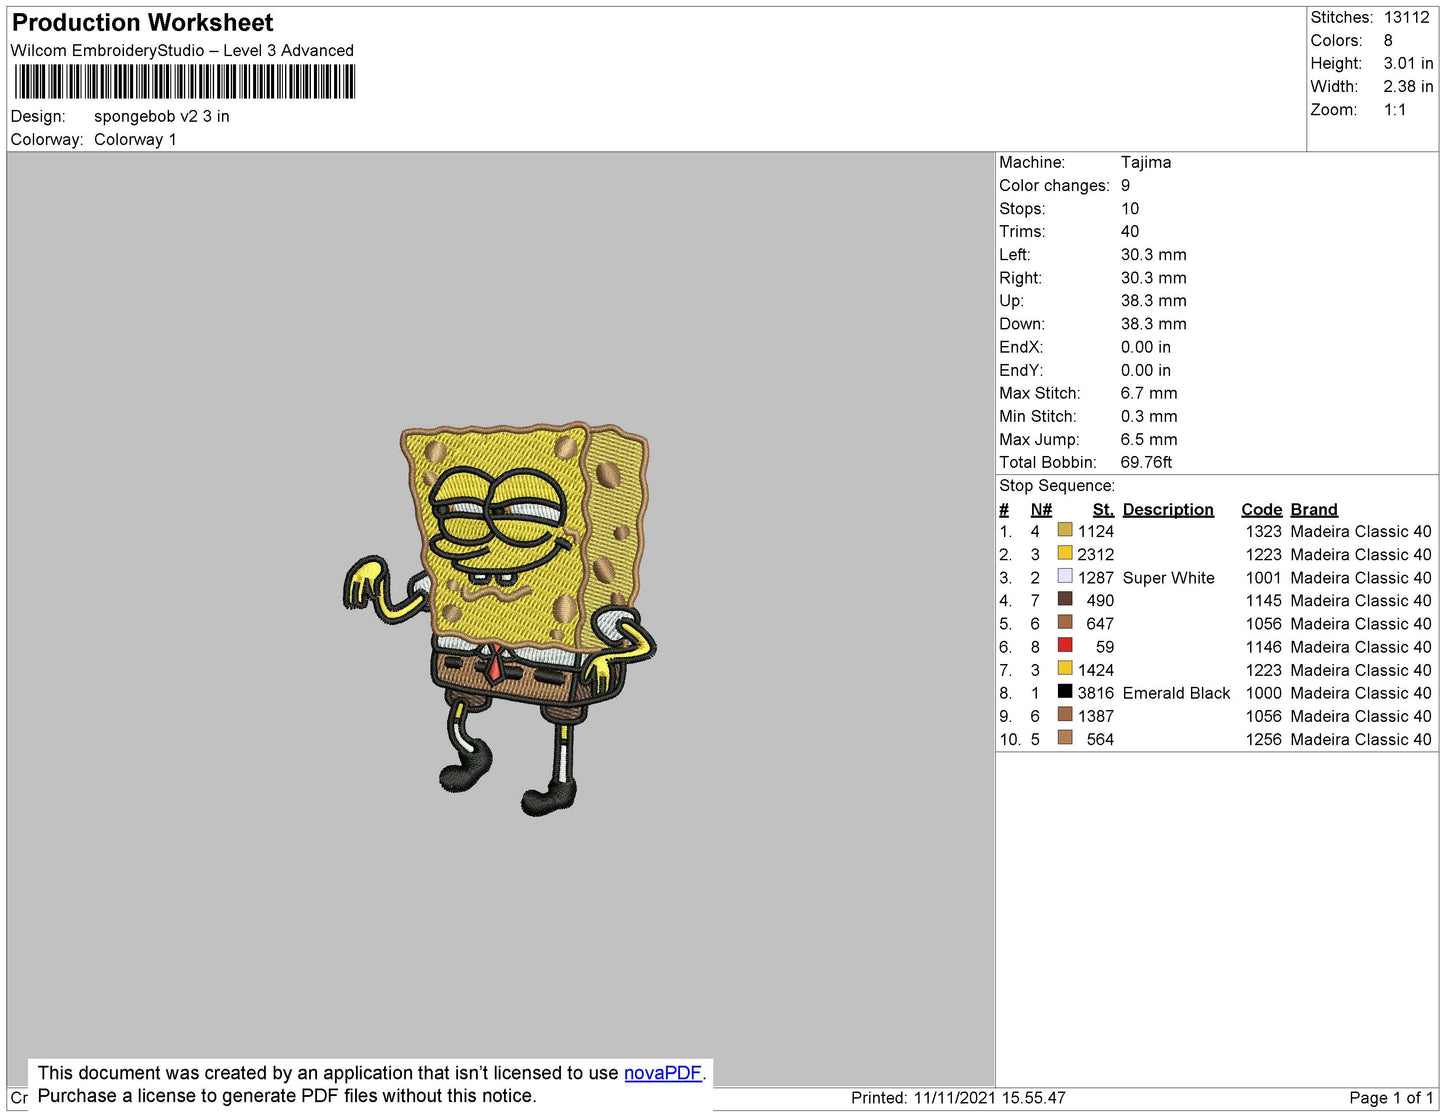This screenshot has height=1117, width=1445.
Task: Click the color swatch for stop 1
Action: point(1065,530)
